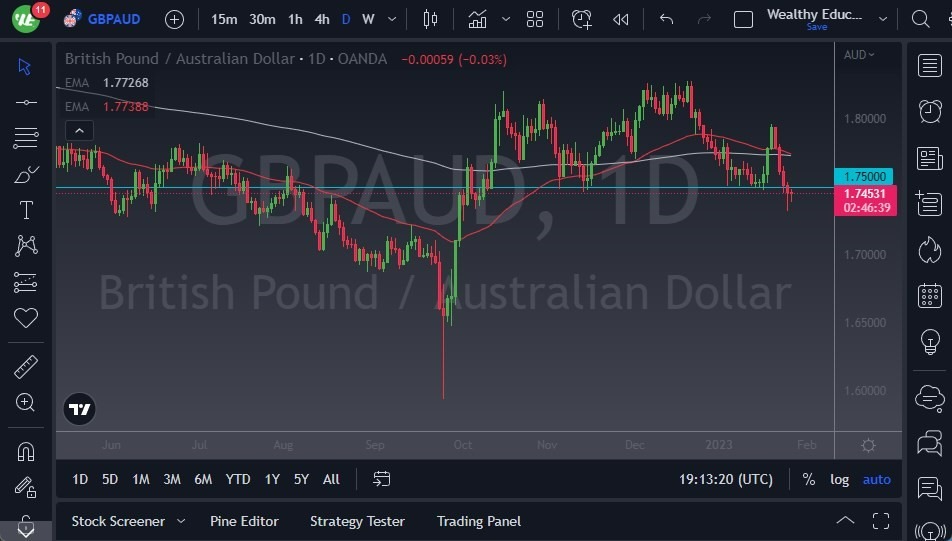Open private chats panel icon
Image resolution: width=952 pixels, height=541 pixels.
coord(930,443)
